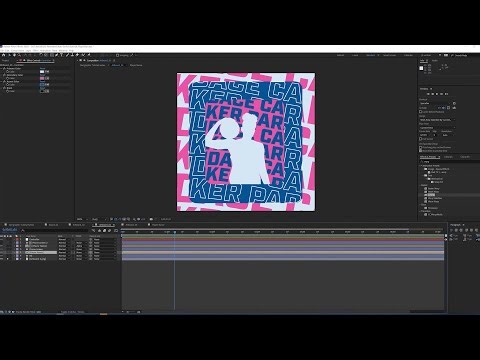The width and height of the screenshot is (480, 360).
Task: Select the Selection arrow tool
Action: point(9,55)
